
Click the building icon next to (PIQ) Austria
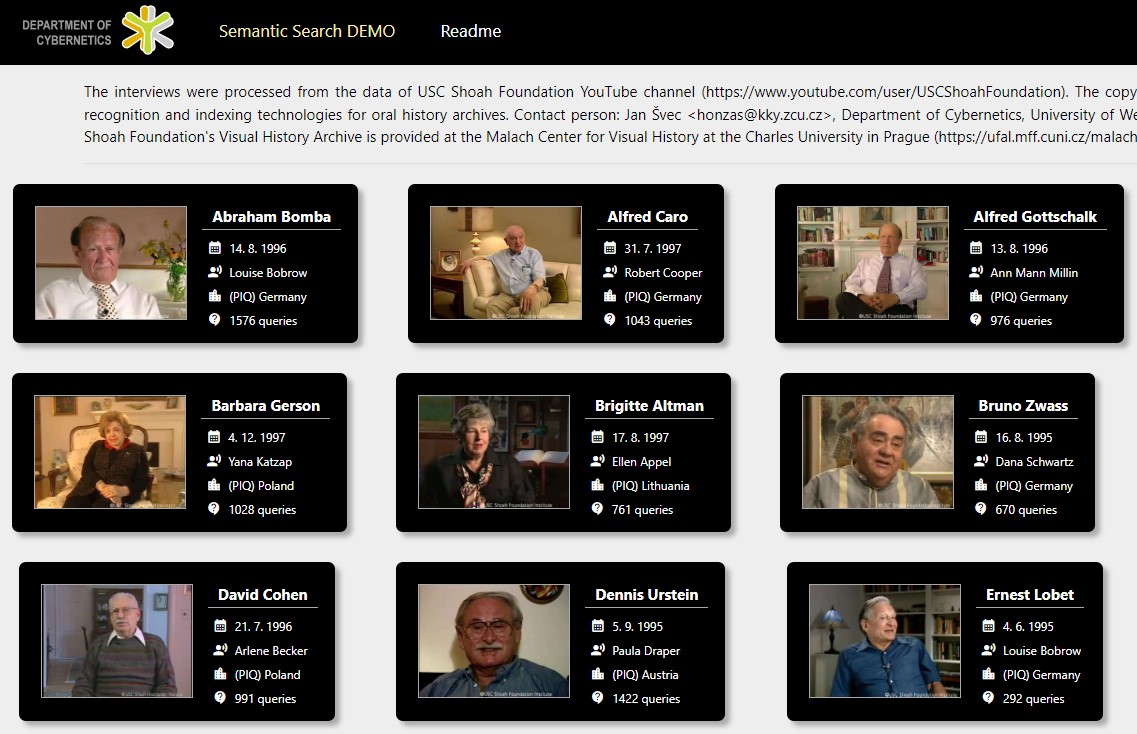(x=598, y=674)
